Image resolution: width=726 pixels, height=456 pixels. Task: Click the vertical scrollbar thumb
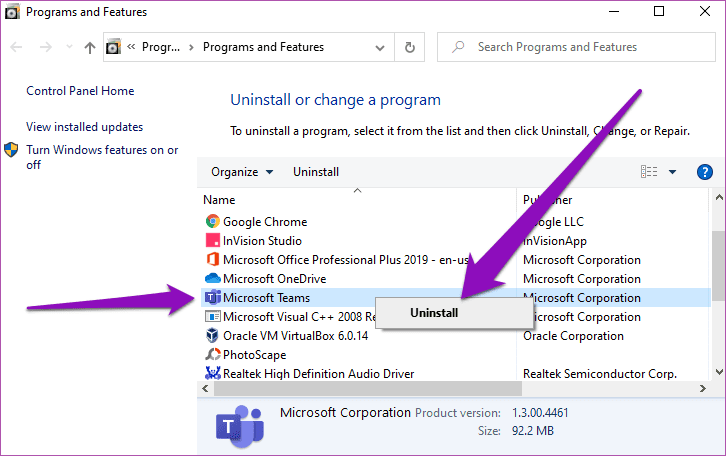[719, 266]
